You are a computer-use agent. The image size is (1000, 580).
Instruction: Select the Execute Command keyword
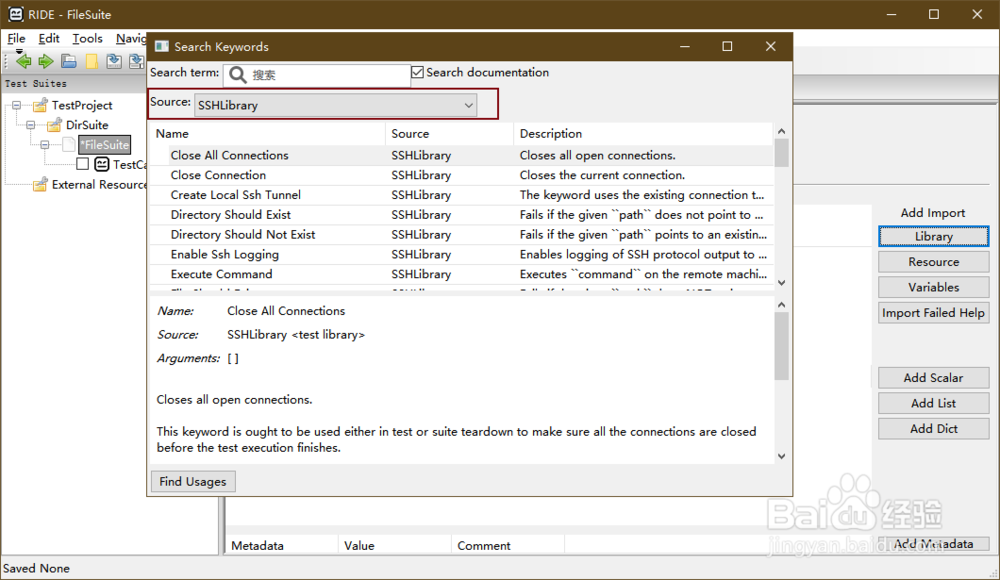tap(462, 274)
